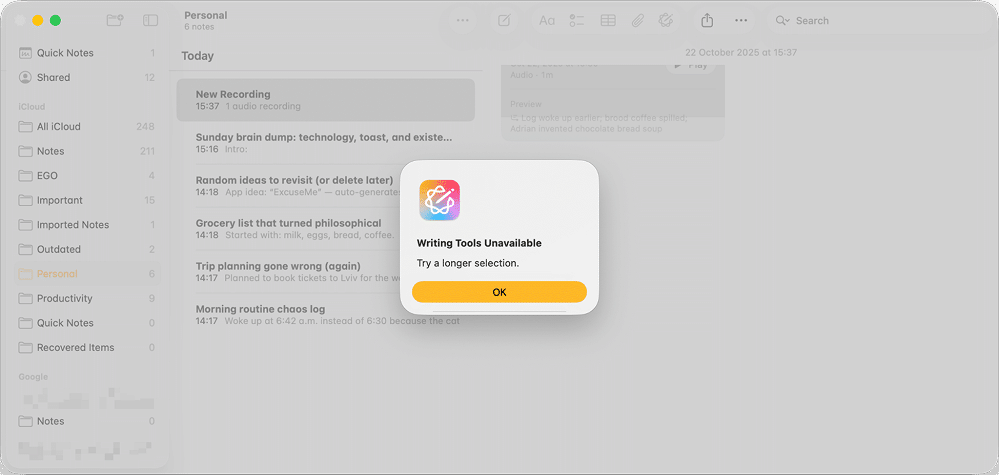Open the Imported Notes folder
The image size is (999, 475).
pyautogui.click(x=87, y=225)
